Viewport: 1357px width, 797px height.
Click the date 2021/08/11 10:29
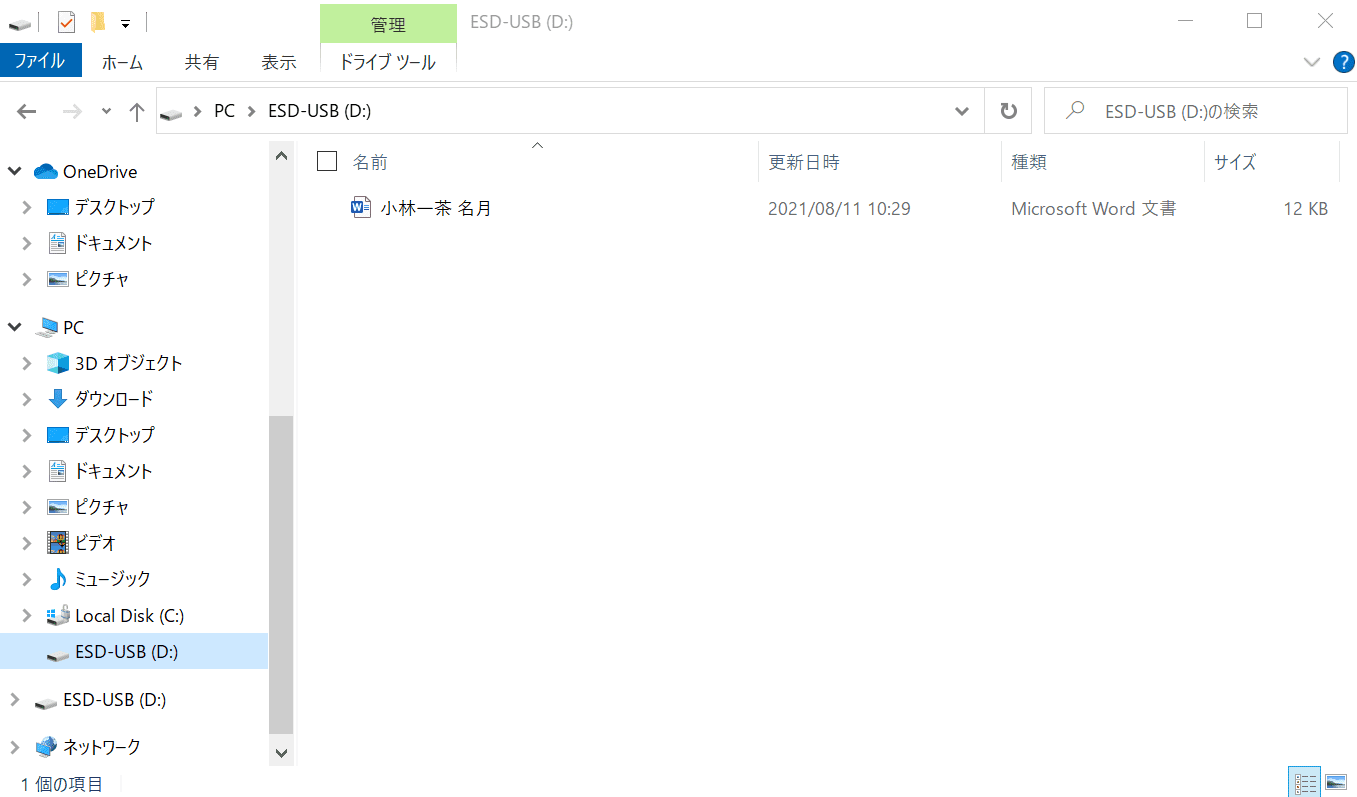[839, 209]
